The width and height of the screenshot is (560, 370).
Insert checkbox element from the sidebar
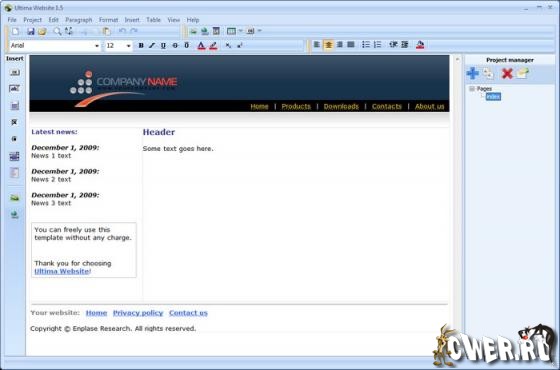14,122
